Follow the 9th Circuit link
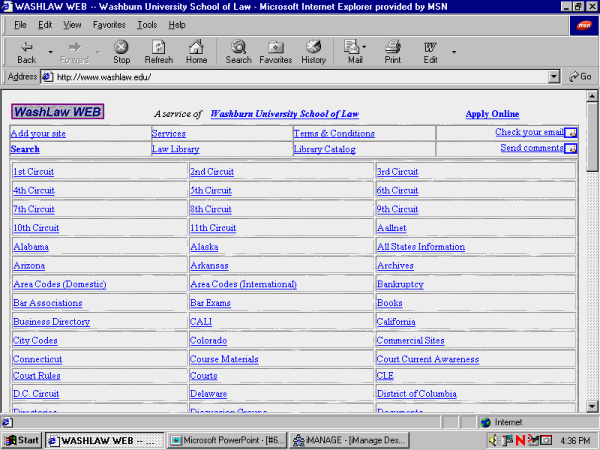This screenshot has height=450, width=600. pos(397,209)
